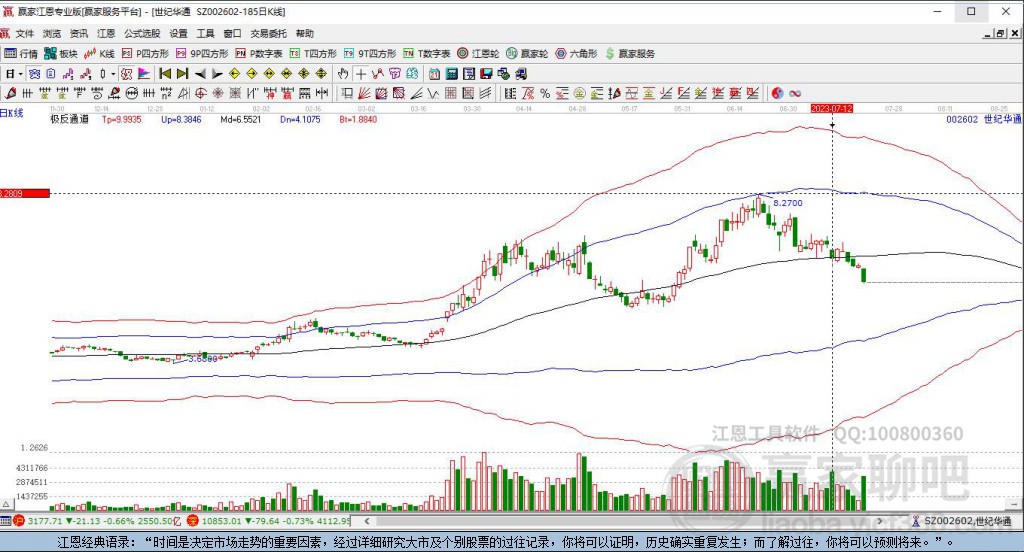Toggle the color histogram chart icon
The width and height of the screenshot is (1024, 552).
(144, 74)
